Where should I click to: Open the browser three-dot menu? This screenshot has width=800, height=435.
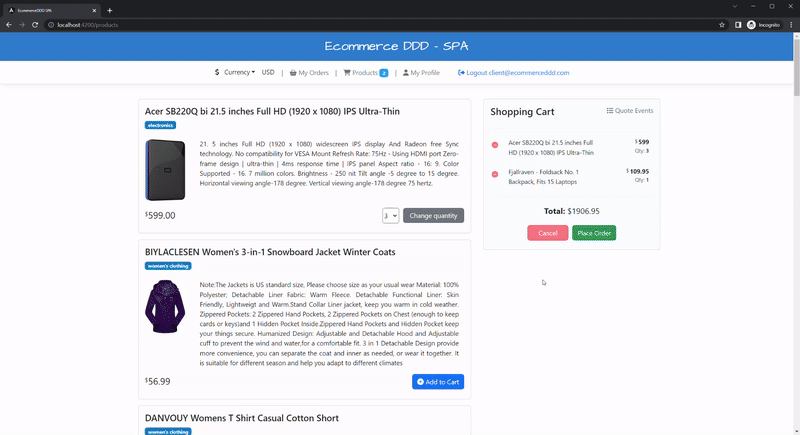click(x=791, y=24)
